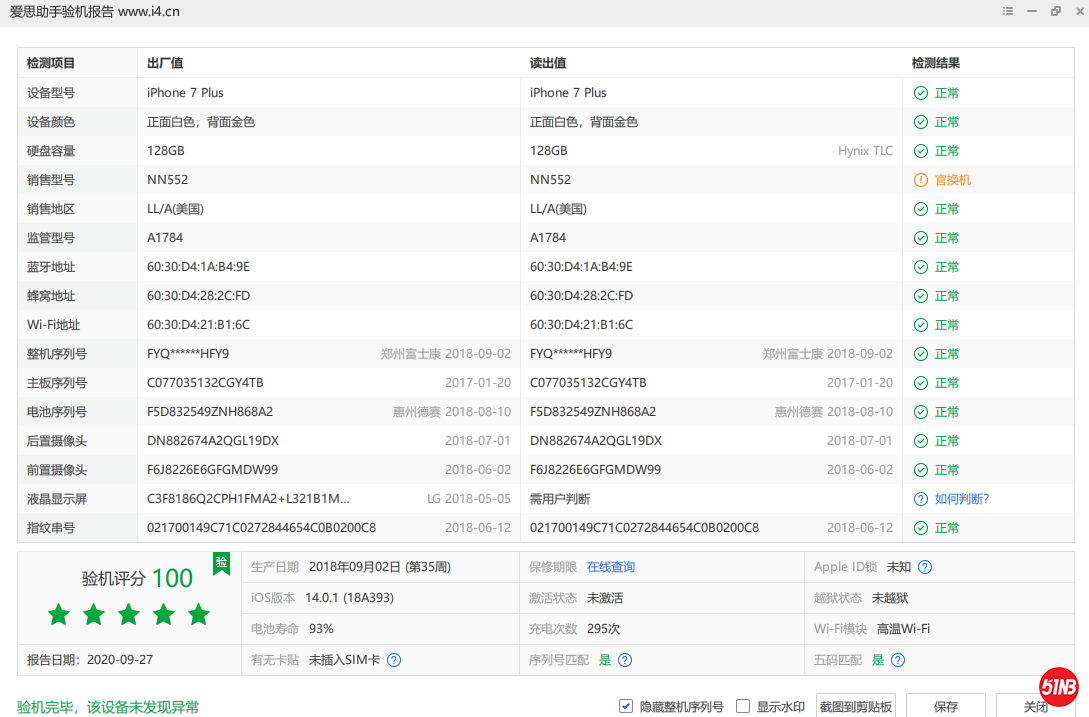Screen dimensions: 1089x717
Task: Click help icon next to 未插入SIM卡
Action: 394,660
